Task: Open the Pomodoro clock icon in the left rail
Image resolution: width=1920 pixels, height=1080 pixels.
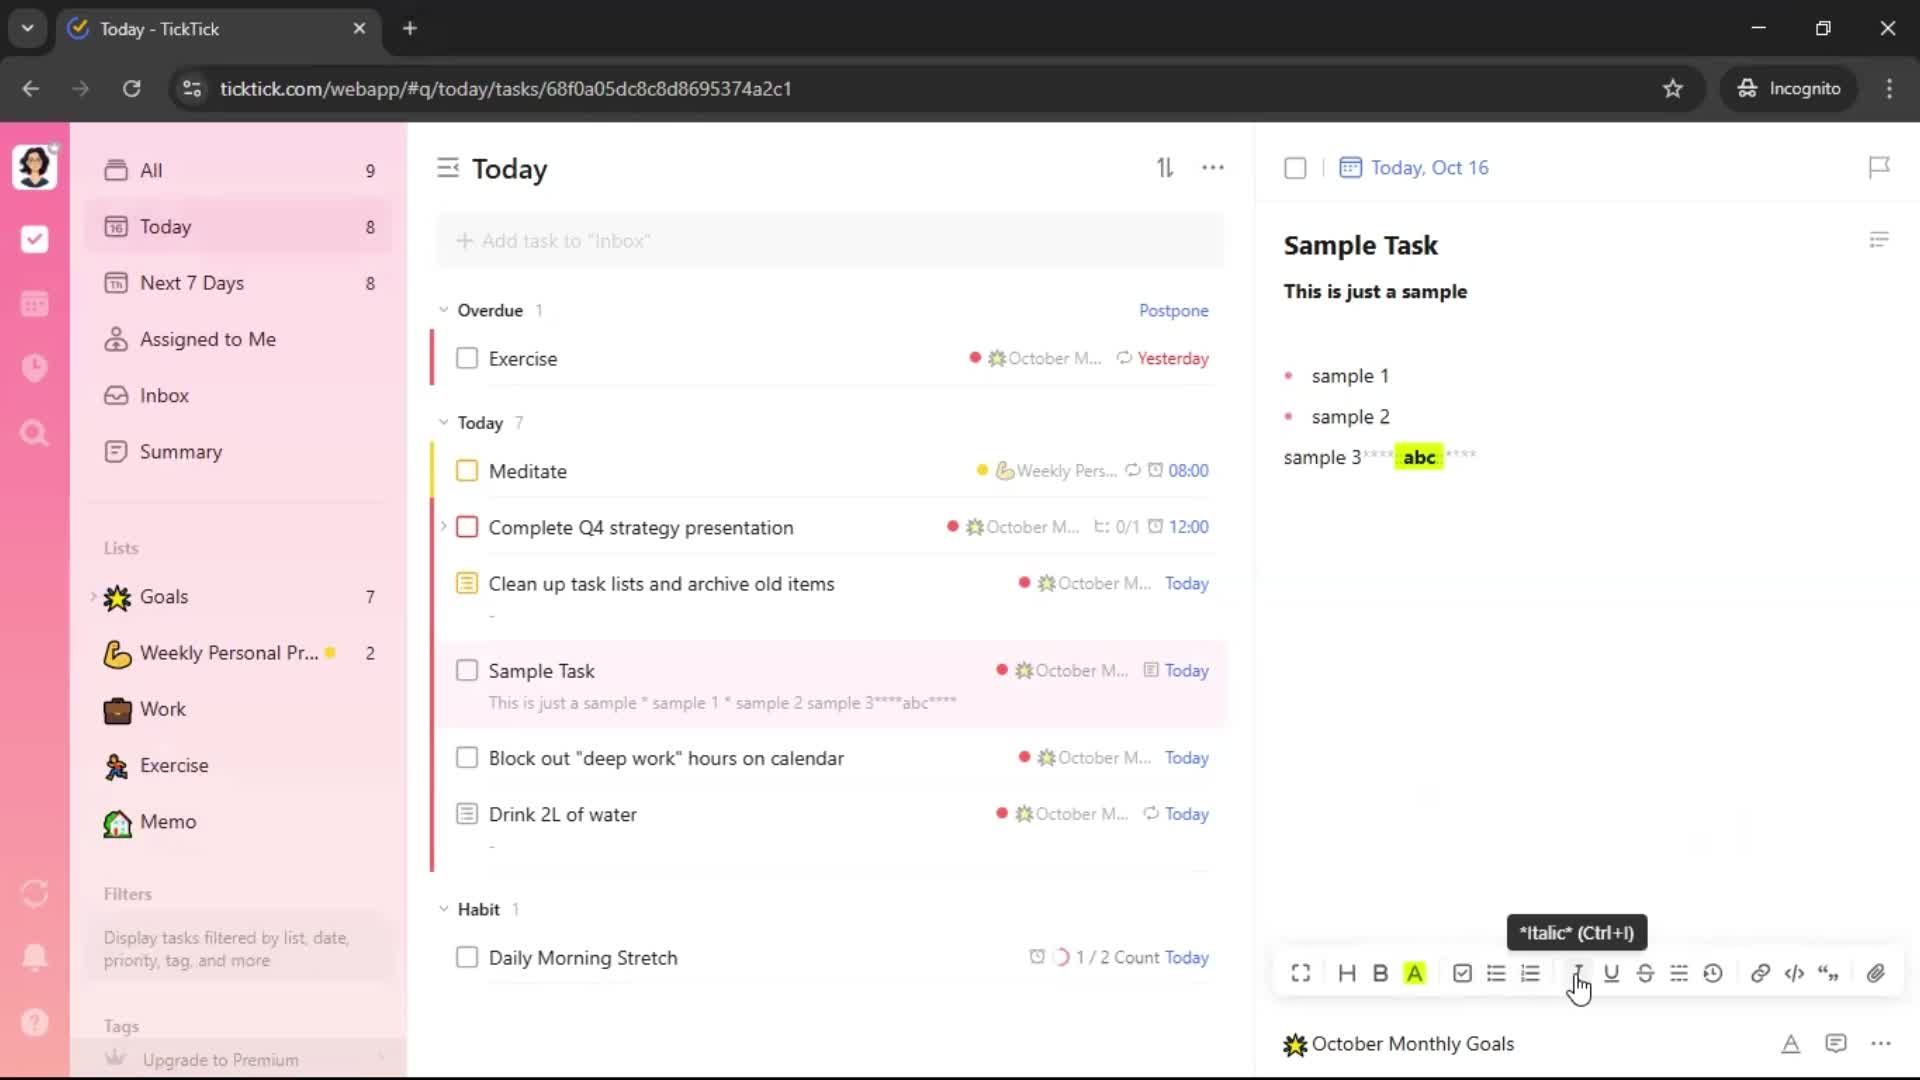Action: tap(35, 368)
